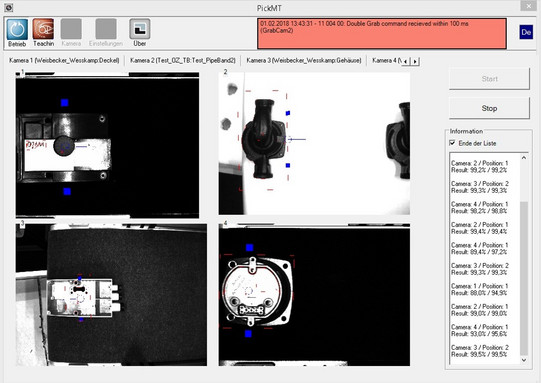Click the PickMT app icon in title bar
This screenshot has width=541, height=383.
coord(9,7)
